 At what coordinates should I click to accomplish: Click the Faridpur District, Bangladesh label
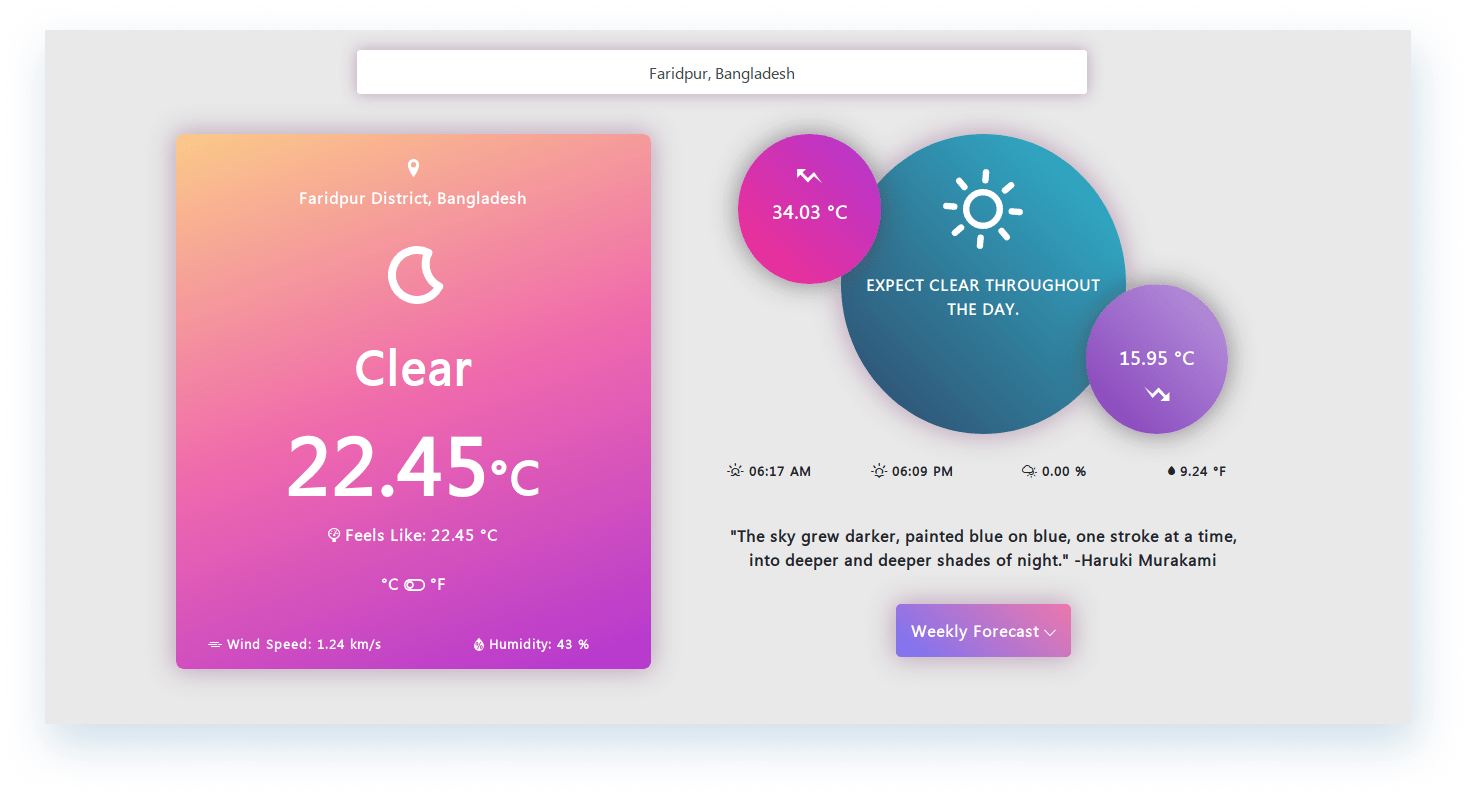(413, 198)
